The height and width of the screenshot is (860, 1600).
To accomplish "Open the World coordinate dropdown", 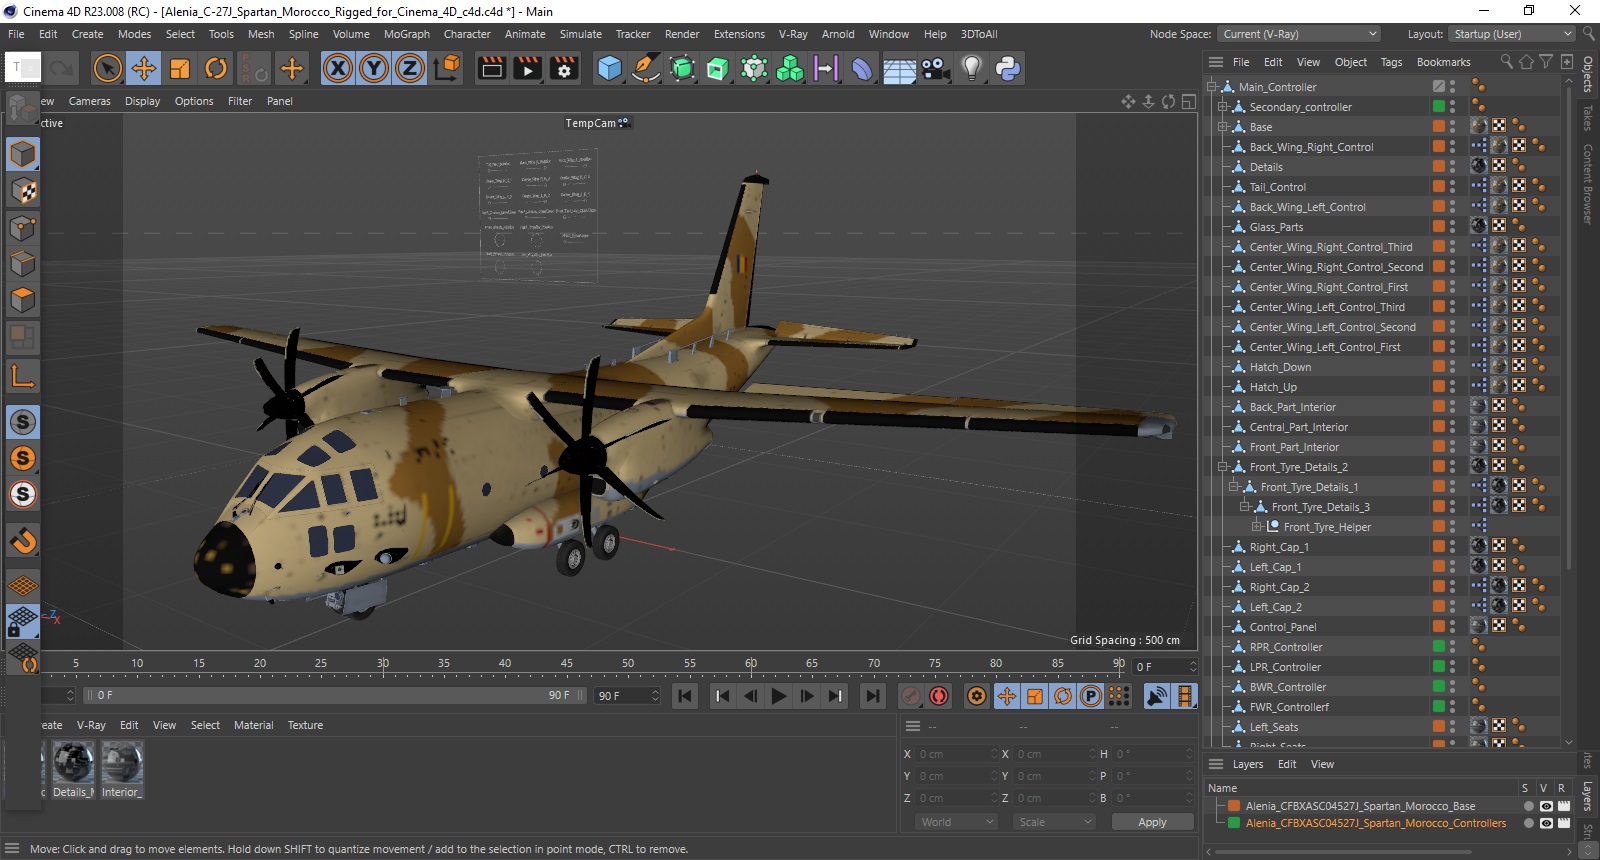I will pos(957,822).
